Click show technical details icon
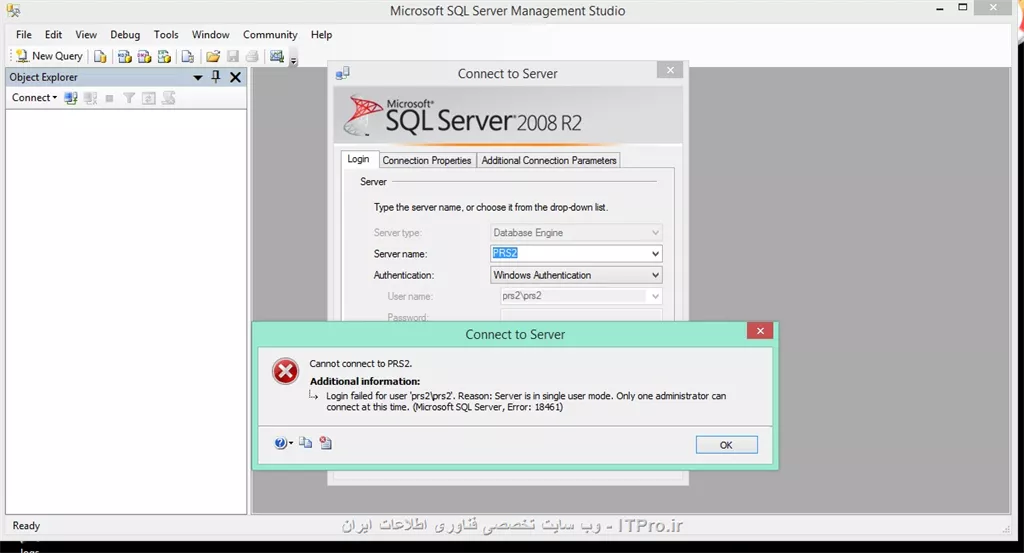The height and width of the screenshot is (553, 1024). click(x=325, y=443)
